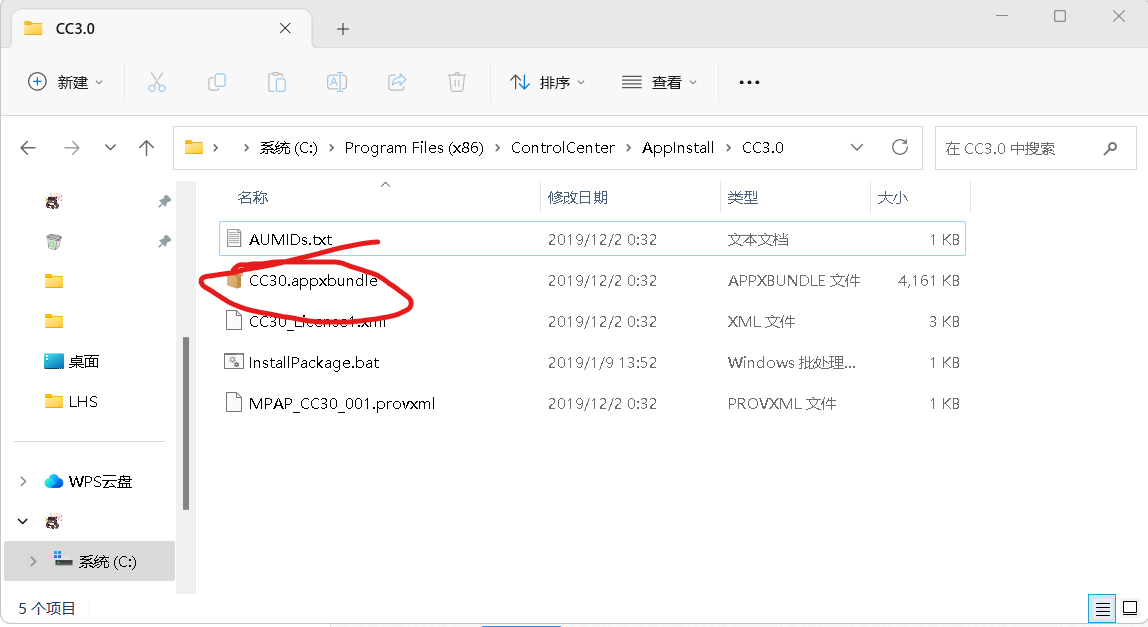This screenshot has width=1148, height=627.
Task: Click the AUMIDs.txt file name
Action: point(290,239)
